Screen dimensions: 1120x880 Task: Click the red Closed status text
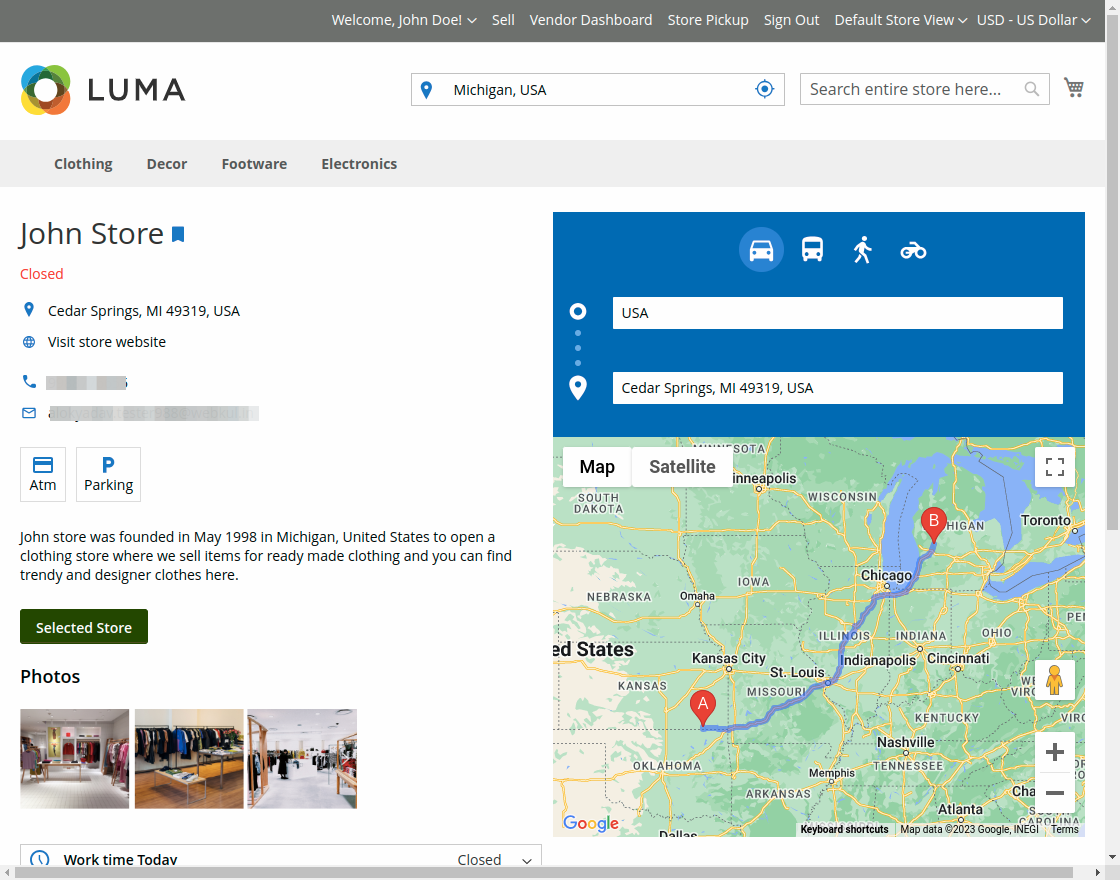point(41,274)
